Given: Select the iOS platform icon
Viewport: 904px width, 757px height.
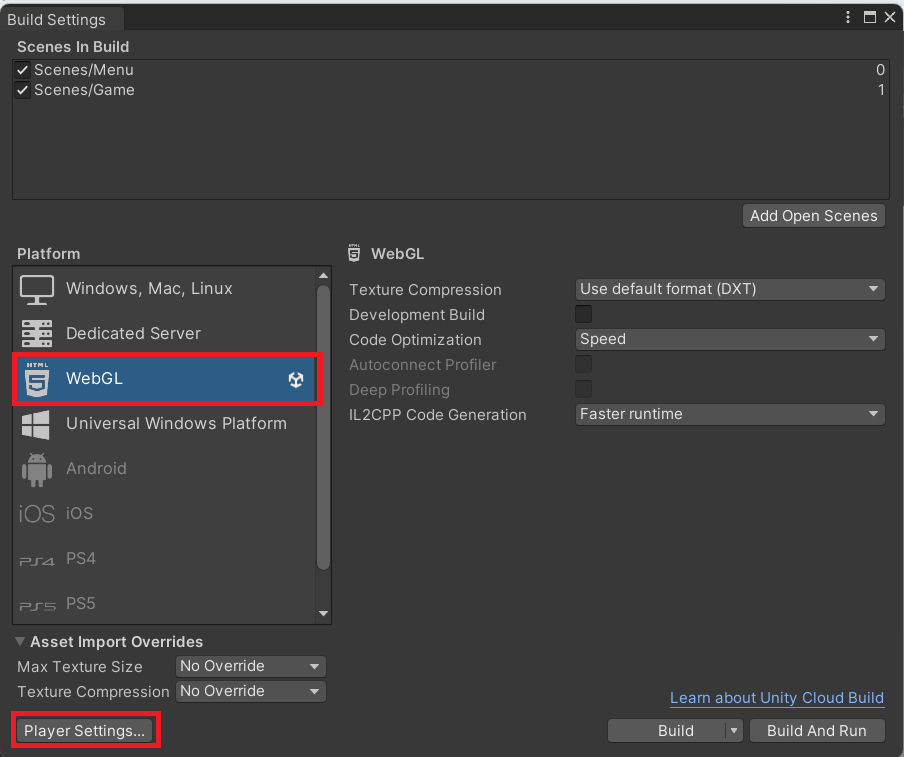Looking at the screenshot, I should [x=36, y=513].
